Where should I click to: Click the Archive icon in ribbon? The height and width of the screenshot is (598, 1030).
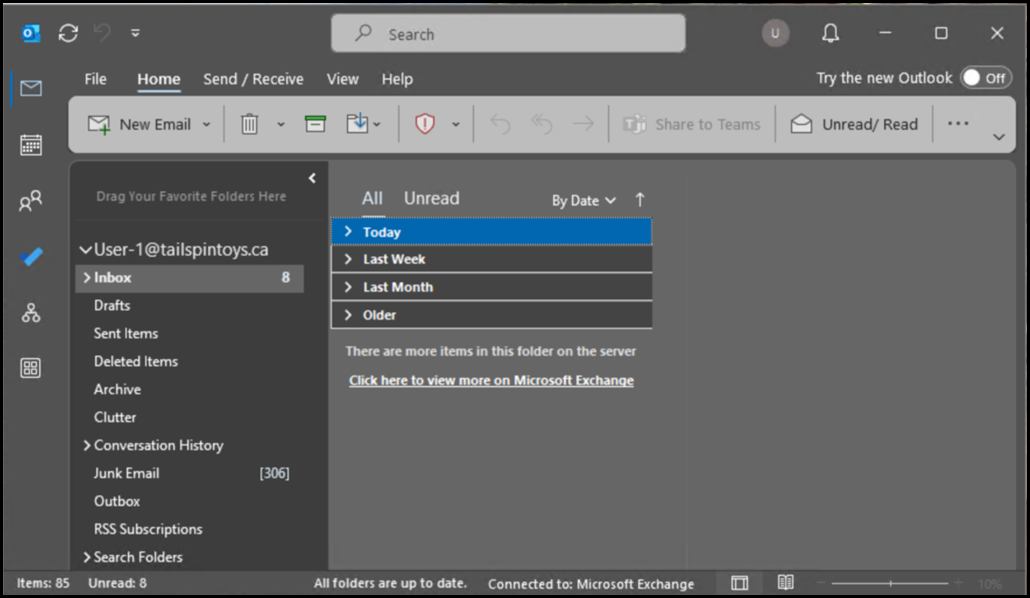[x=315, y=124]
